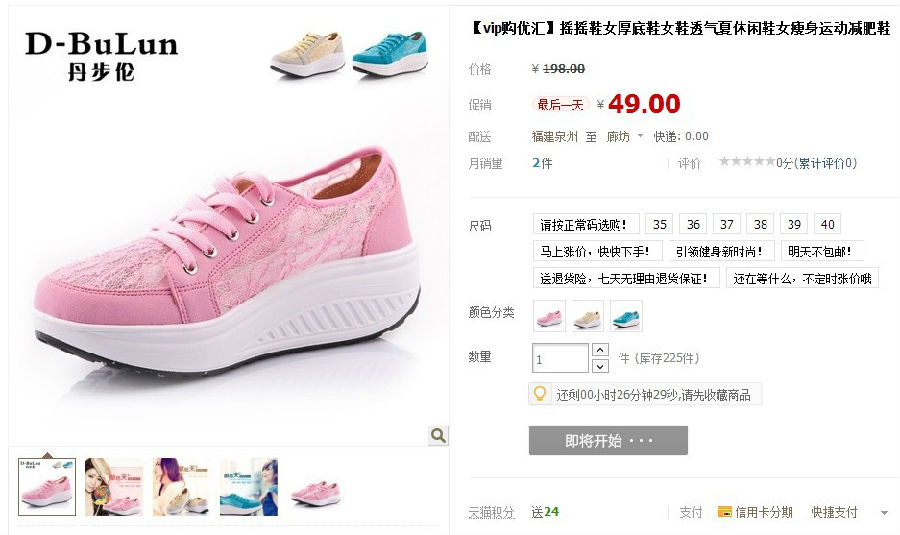View the lollipop girl thumbnail image

click(x=114, y=487)
